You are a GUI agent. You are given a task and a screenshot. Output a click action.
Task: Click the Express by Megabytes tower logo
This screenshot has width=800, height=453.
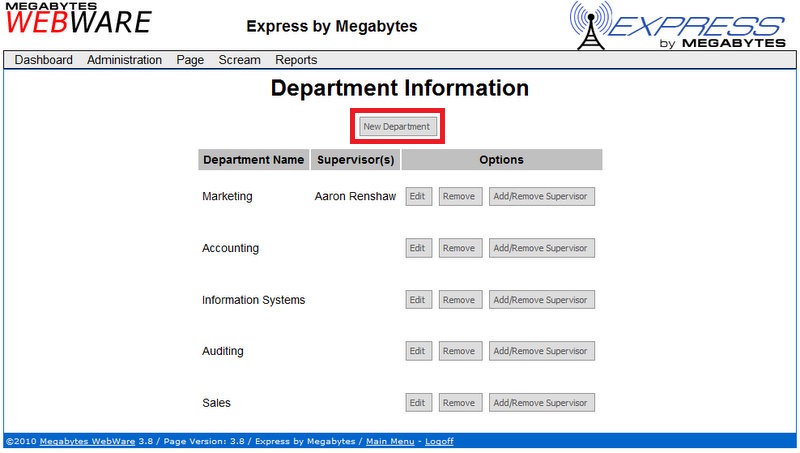pos(677,25)
